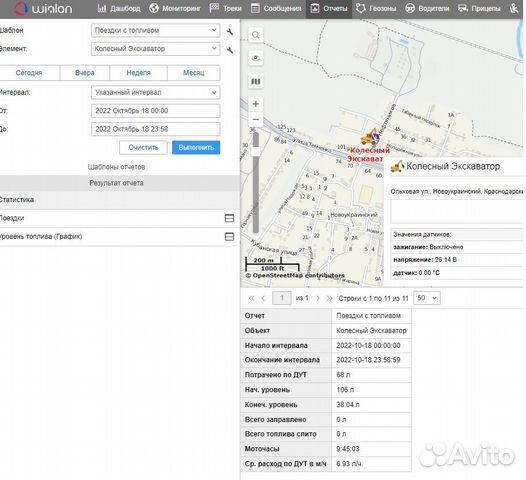Image resolution: width=526 pixels, height=480 pixels.
Task: Click the Мониторинг globe icon
Action: [x=154, y=8]
